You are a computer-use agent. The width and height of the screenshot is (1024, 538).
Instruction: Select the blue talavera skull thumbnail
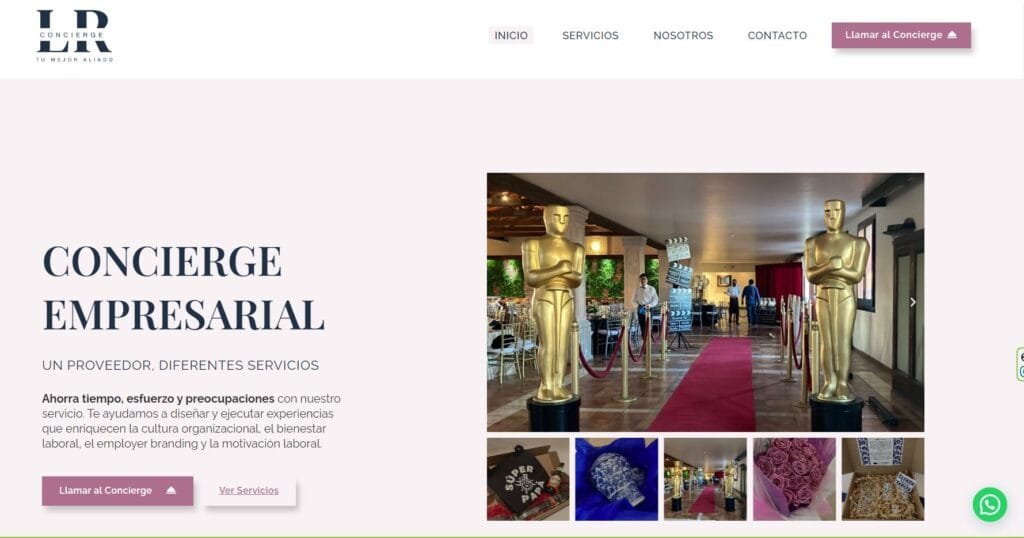click(616, 479)
